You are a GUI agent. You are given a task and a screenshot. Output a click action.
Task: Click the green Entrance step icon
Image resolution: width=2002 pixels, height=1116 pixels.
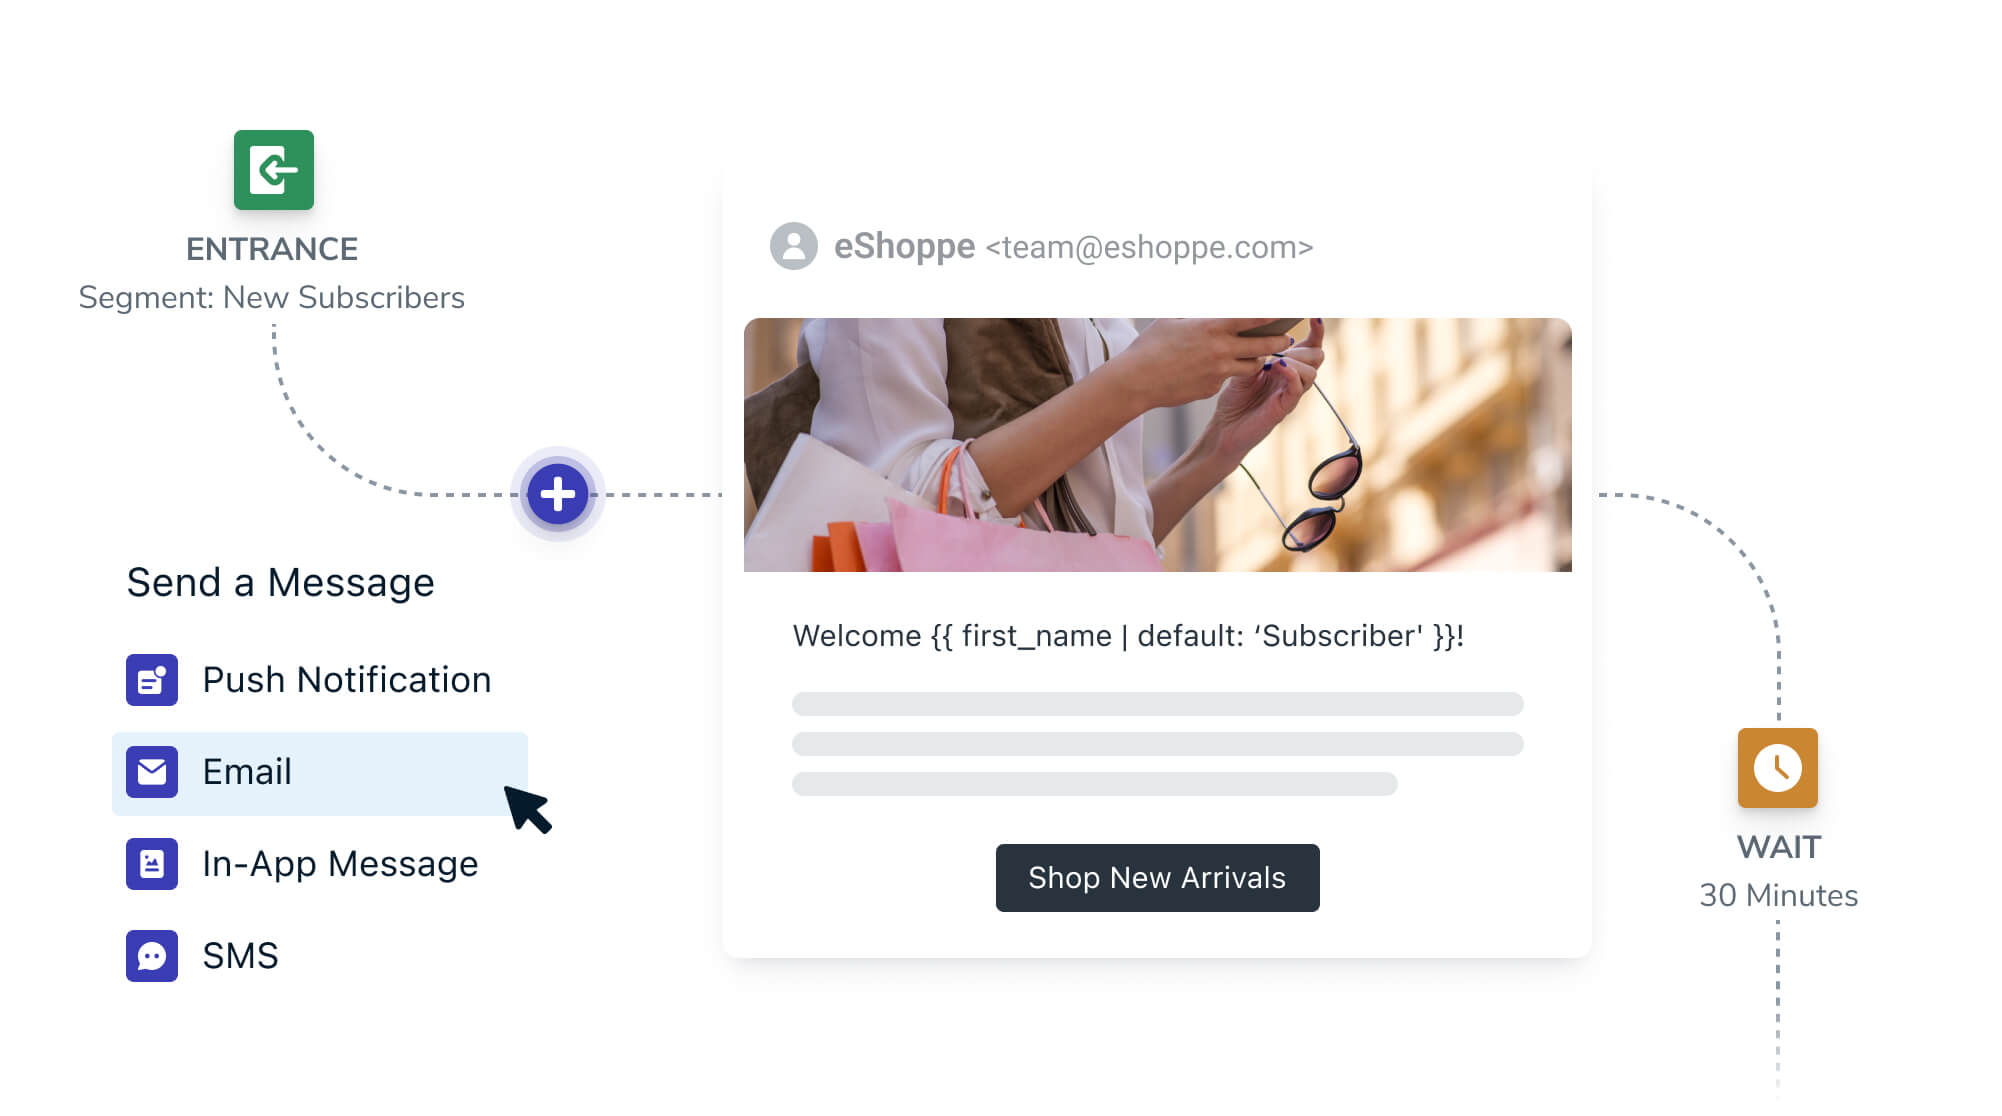(x=273, y=170)
